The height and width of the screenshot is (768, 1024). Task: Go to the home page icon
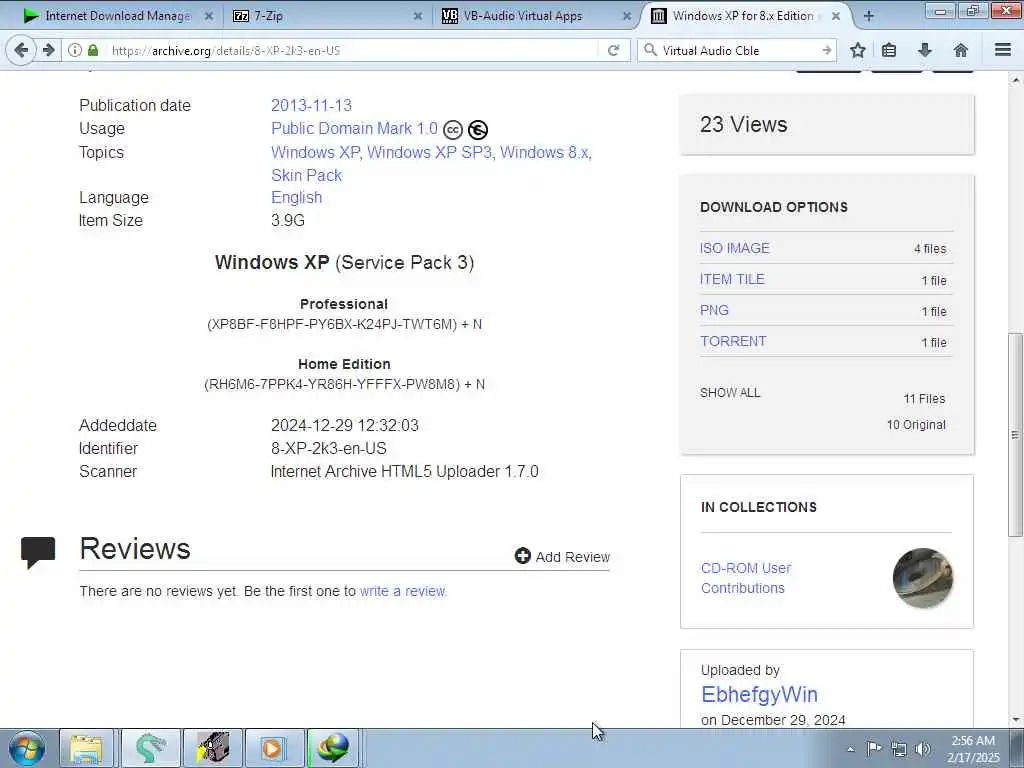(961, 50)
